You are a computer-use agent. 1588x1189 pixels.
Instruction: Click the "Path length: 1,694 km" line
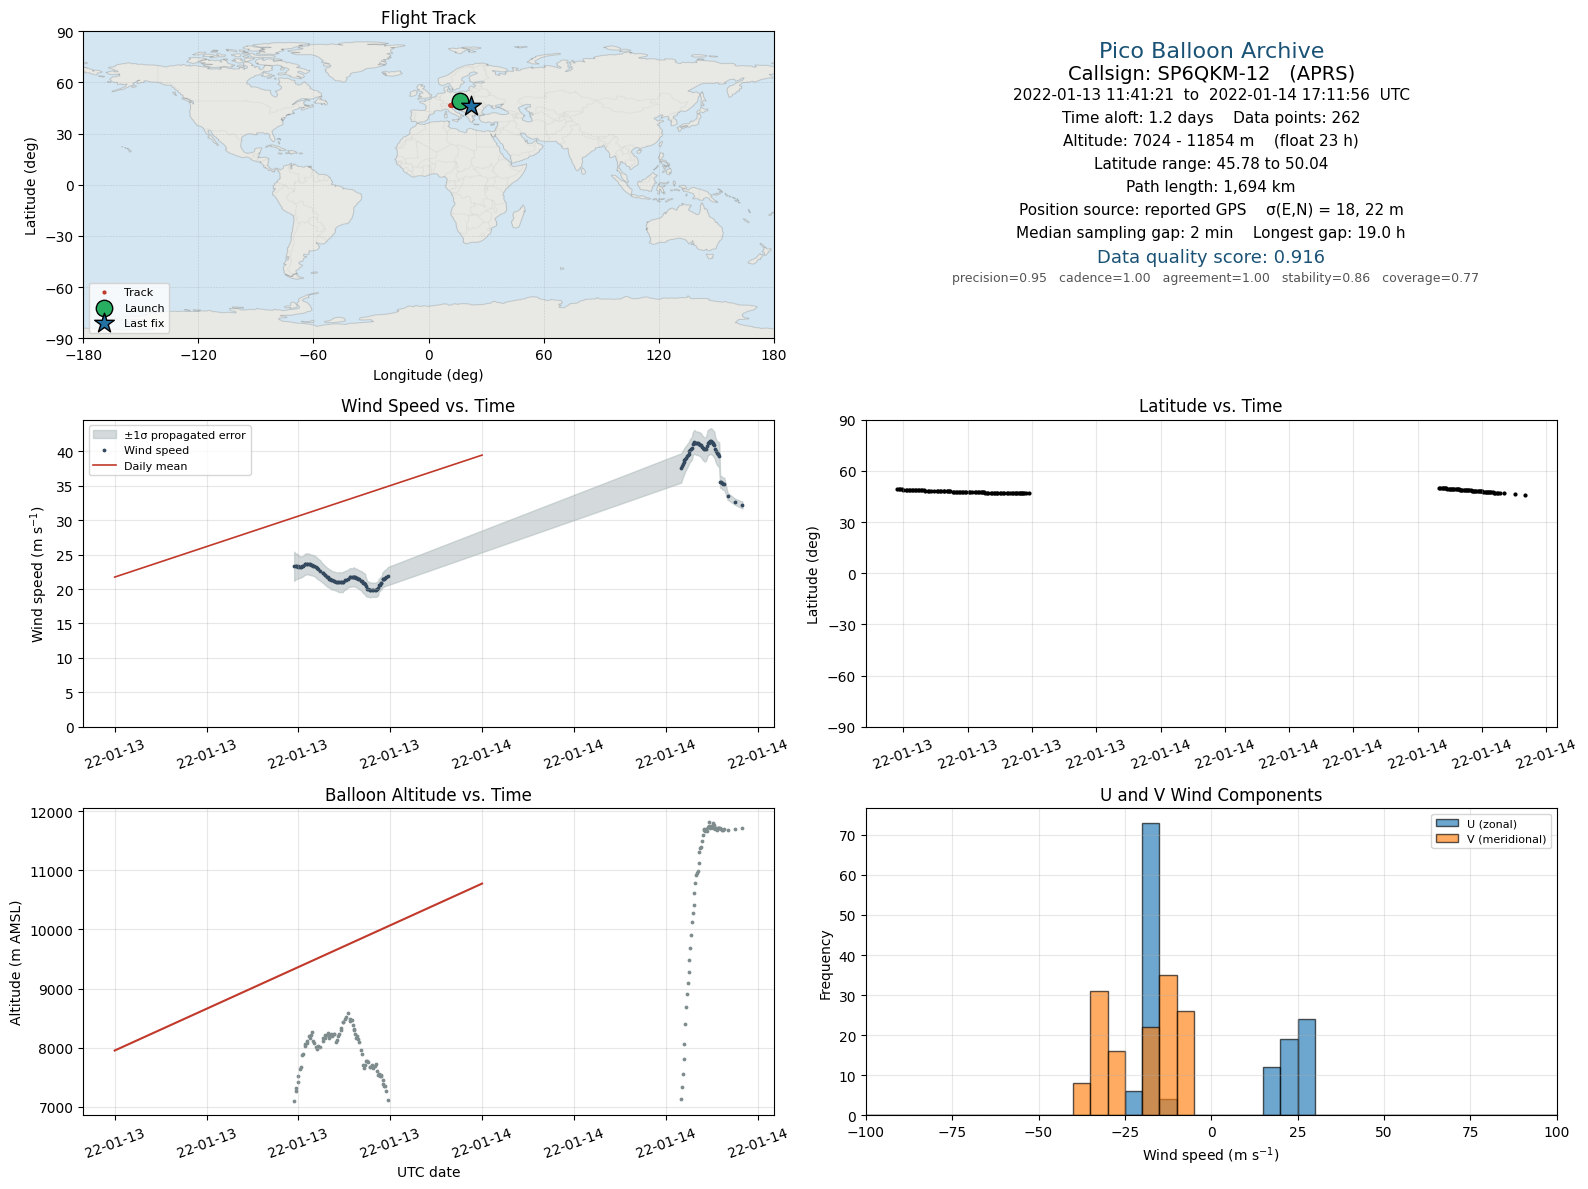(x=1211, y=187)
